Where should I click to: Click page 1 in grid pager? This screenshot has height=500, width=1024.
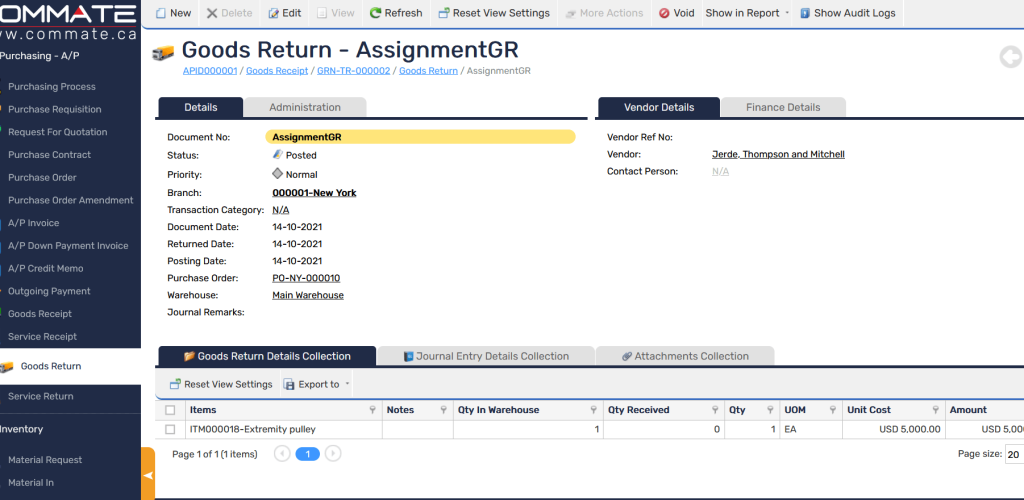307,454
